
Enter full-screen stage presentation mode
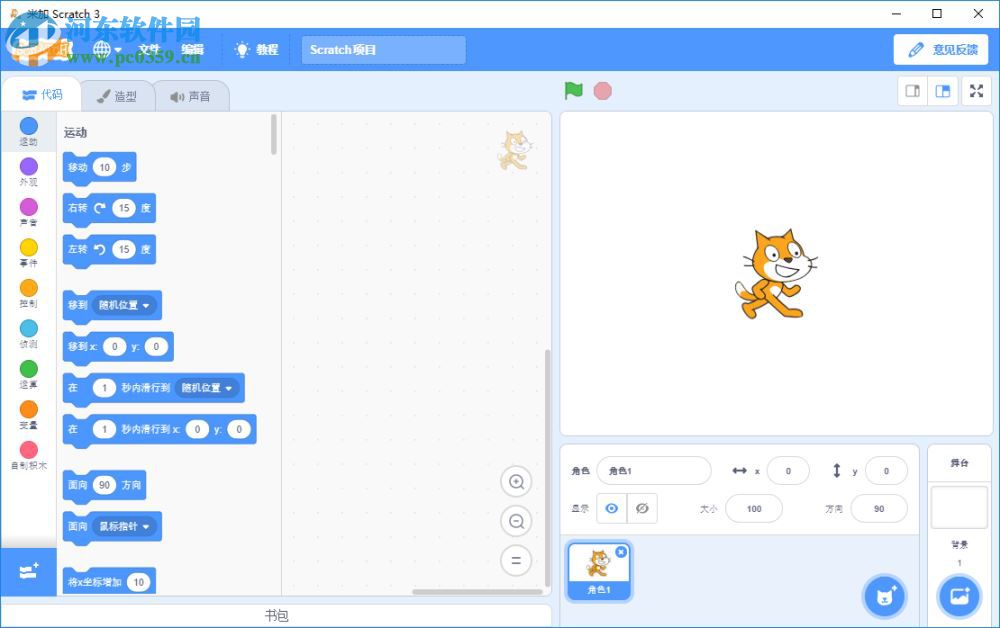tap(976, 90)
